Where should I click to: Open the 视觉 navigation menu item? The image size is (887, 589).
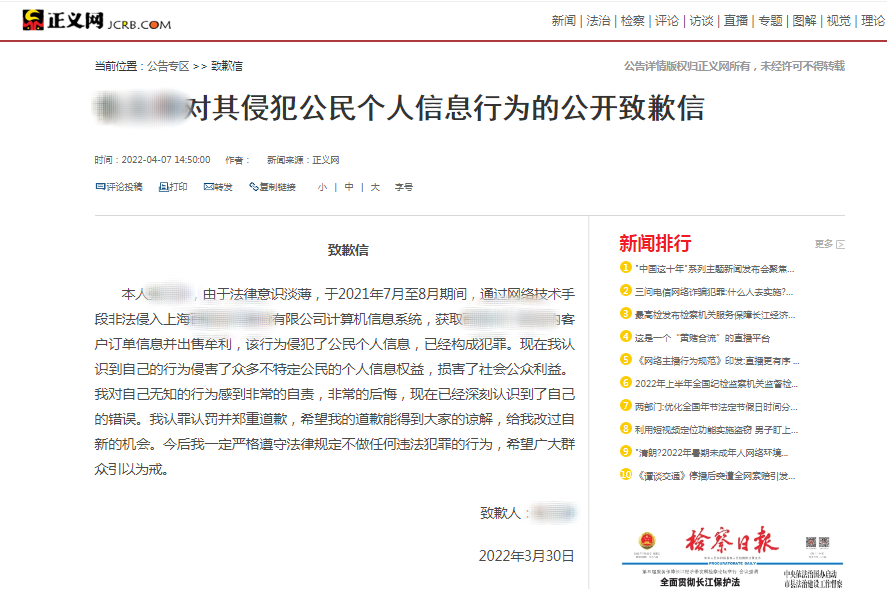pos(839,21)
